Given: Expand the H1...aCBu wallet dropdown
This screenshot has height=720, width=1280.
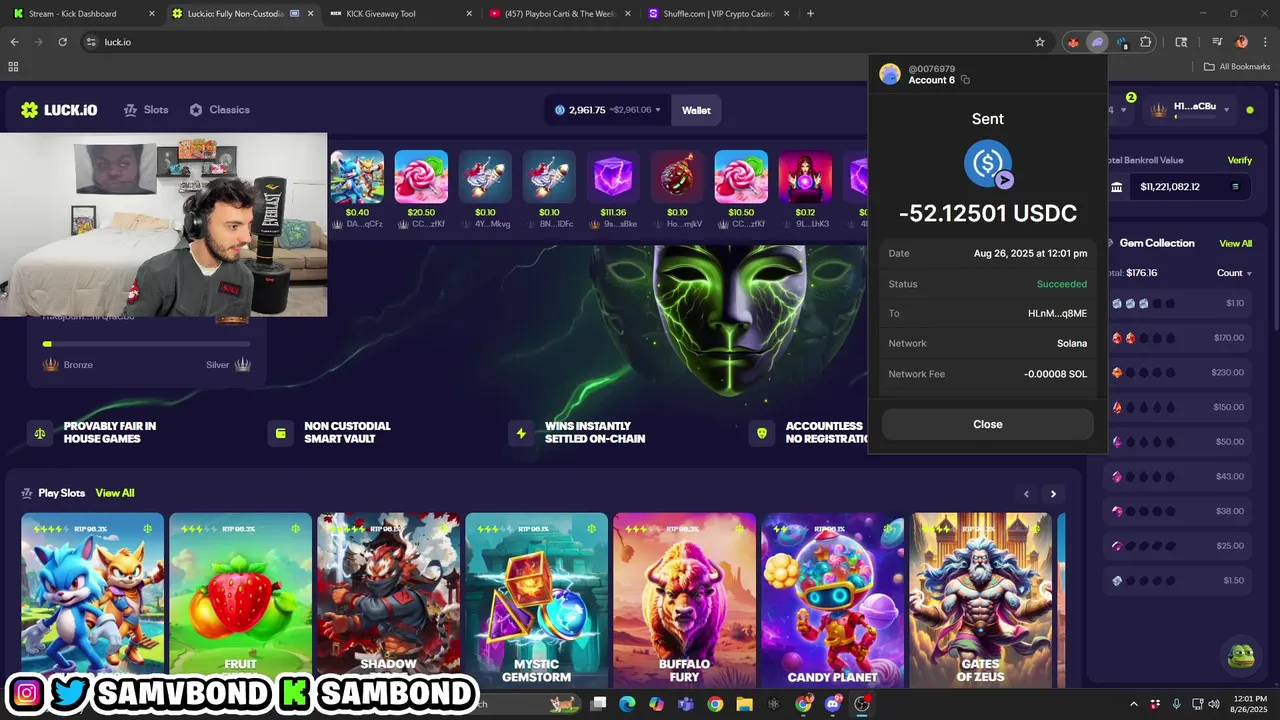Looking at the screenshot, I should tap(1226, 110).
